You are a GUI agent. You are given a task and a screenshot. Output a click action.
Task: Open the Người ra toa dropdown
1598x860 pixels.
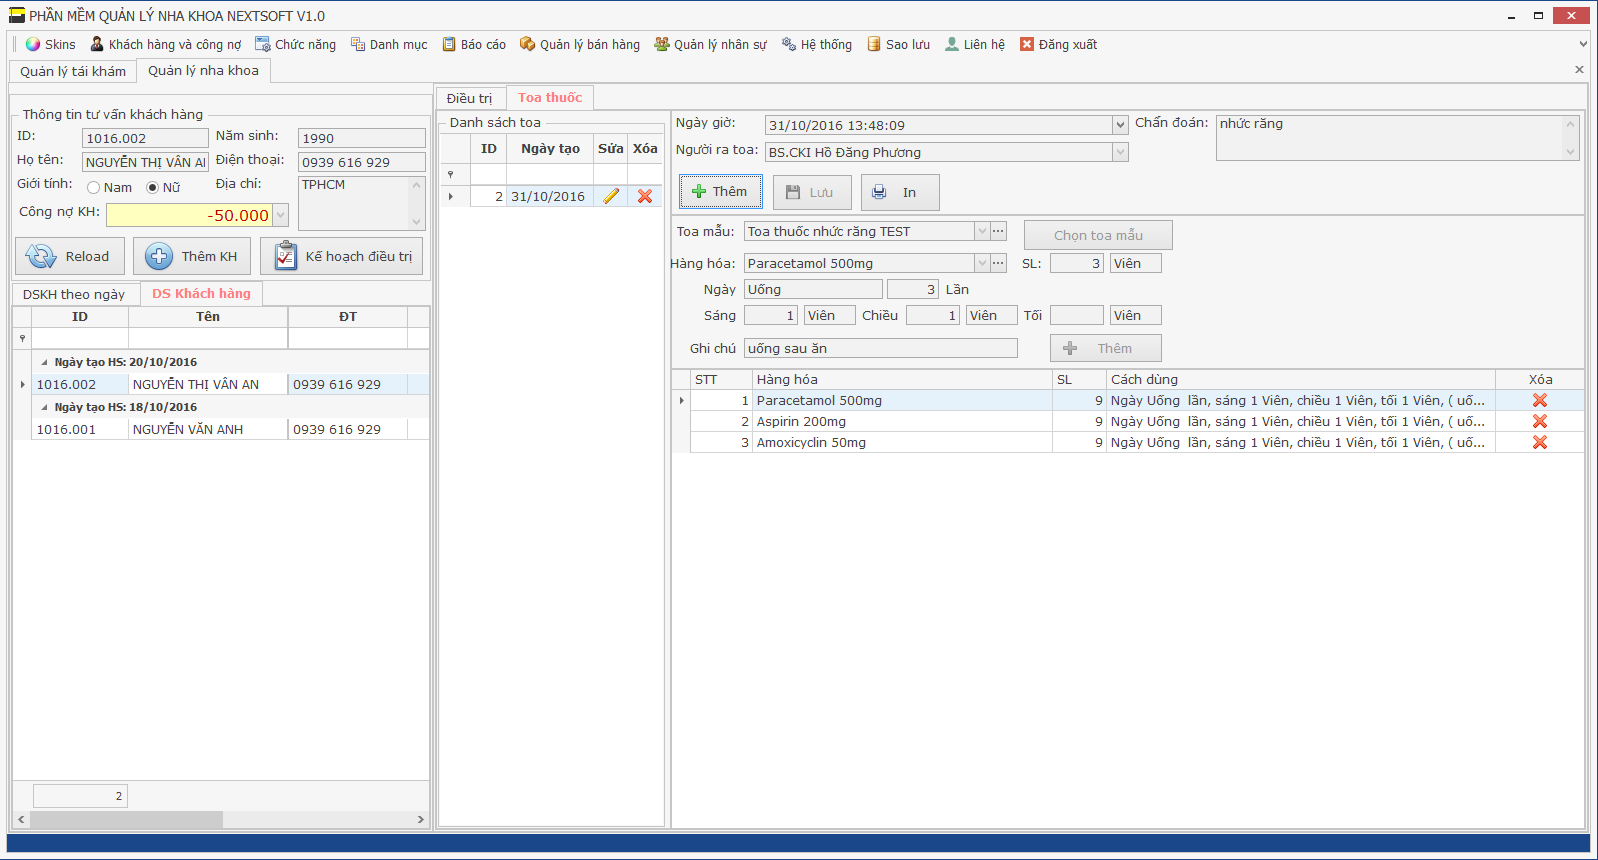(1120, 153)
